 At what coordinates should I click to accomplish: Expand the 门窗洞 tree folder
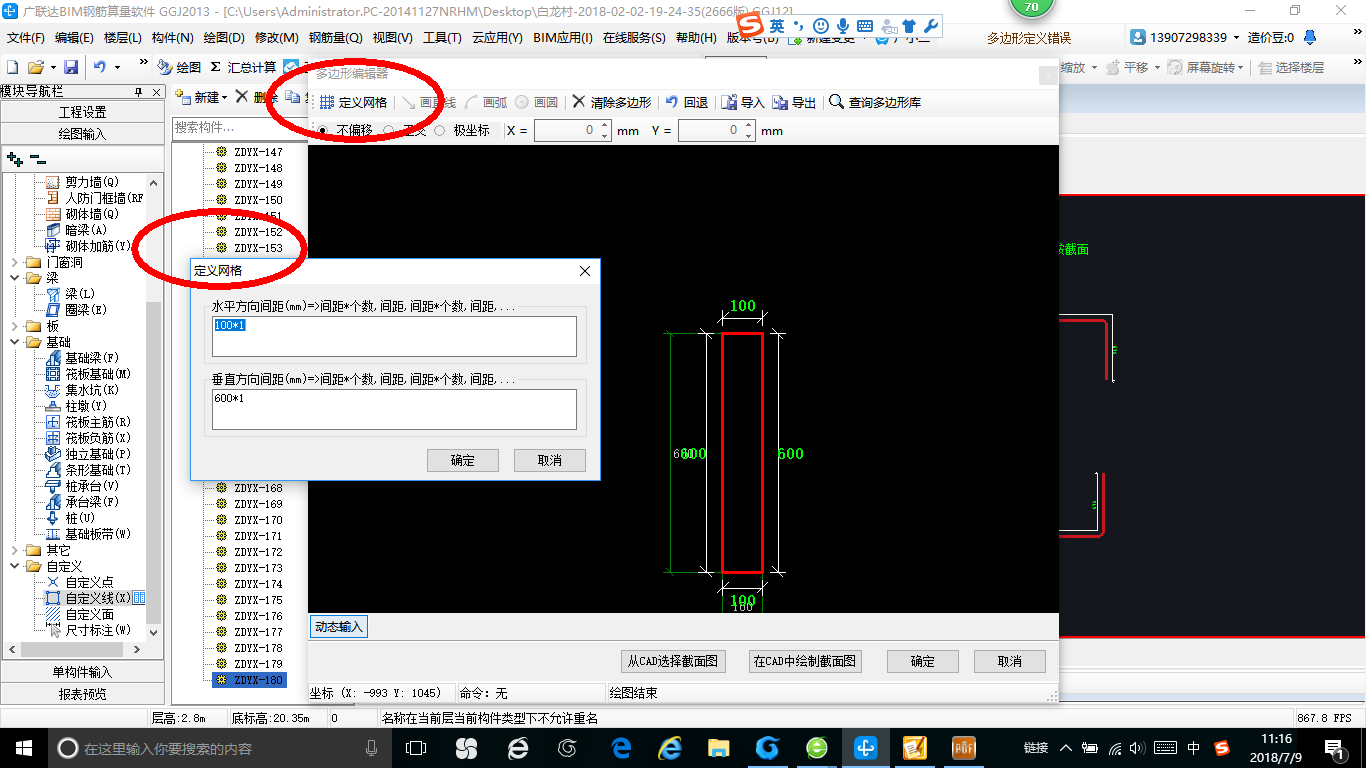14,262
